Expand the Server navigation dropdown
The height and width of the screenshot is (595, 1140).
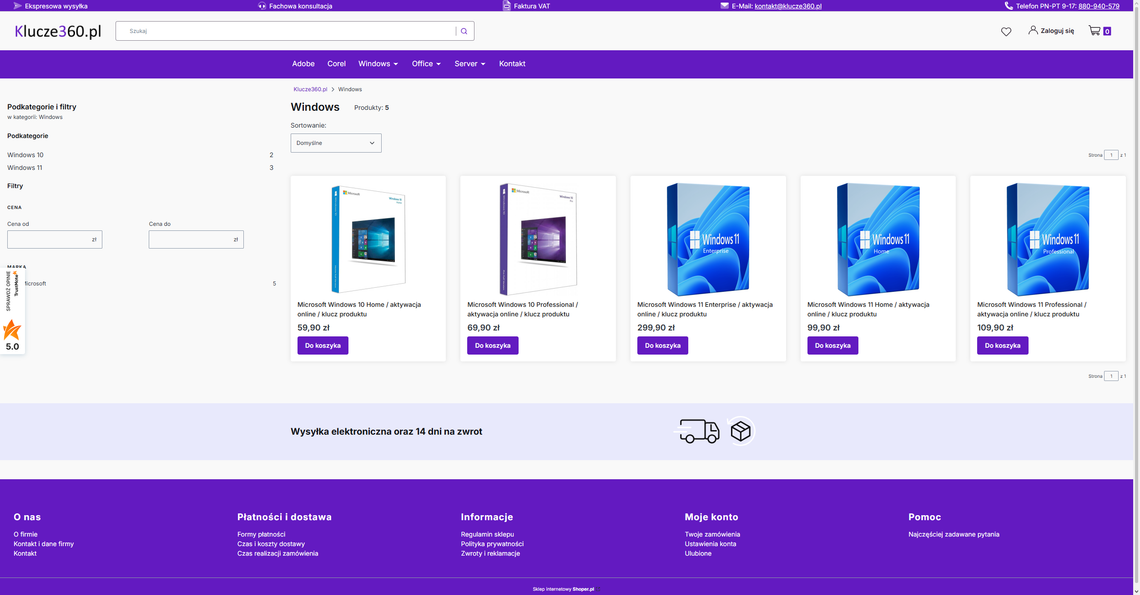coord(469,63)
